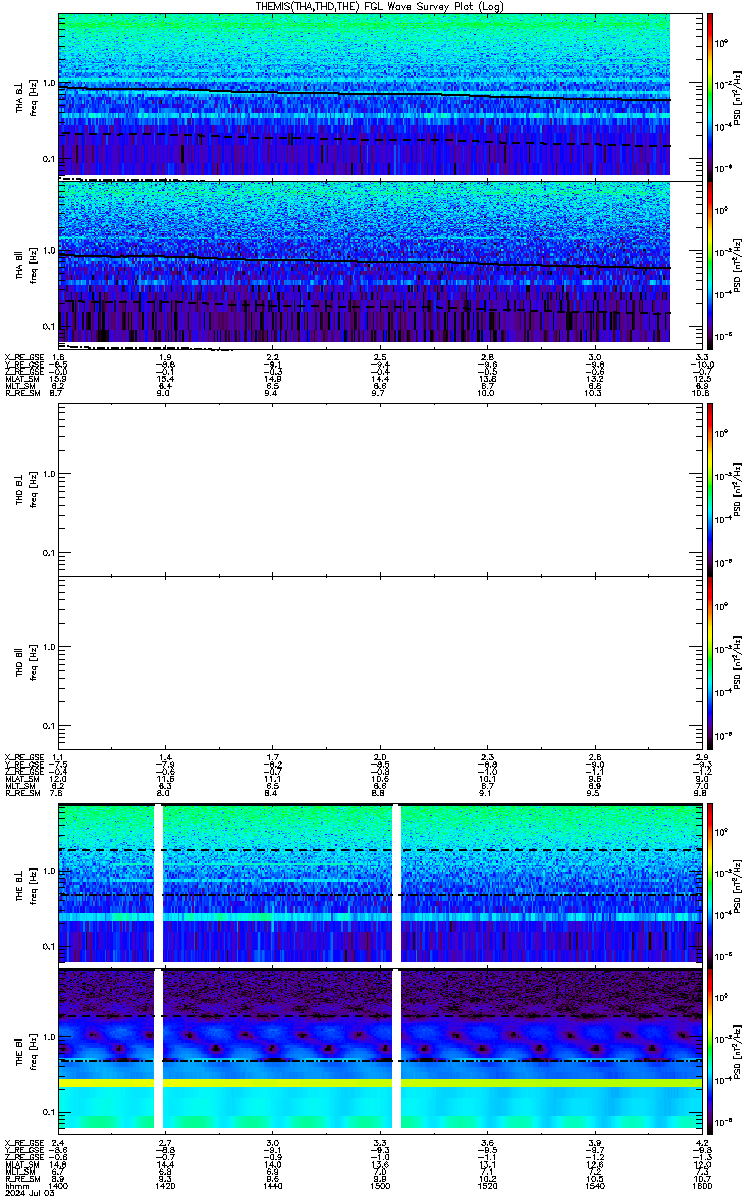Click the 'hhmm' time axis label

16,1187
